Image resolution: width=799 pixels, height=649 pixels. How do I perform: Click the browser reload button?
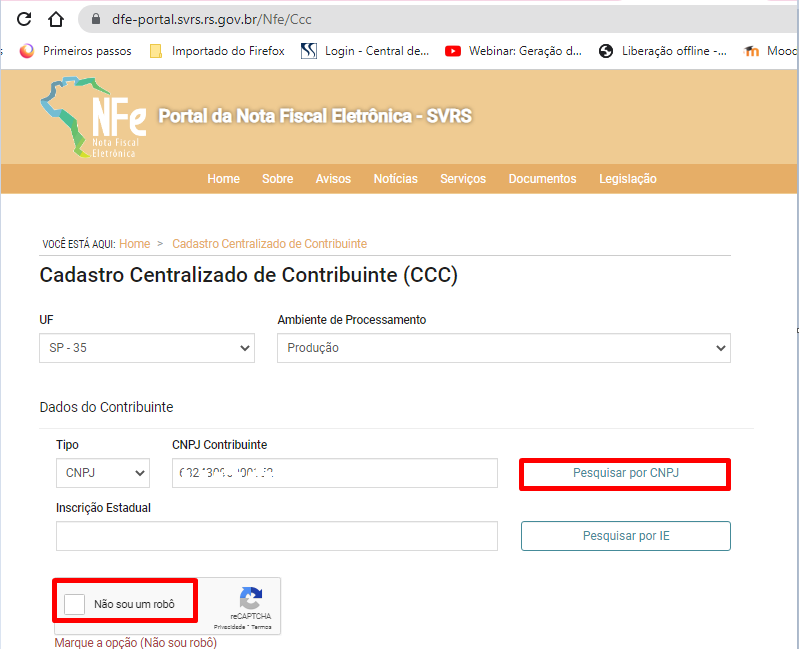(25, 19)
